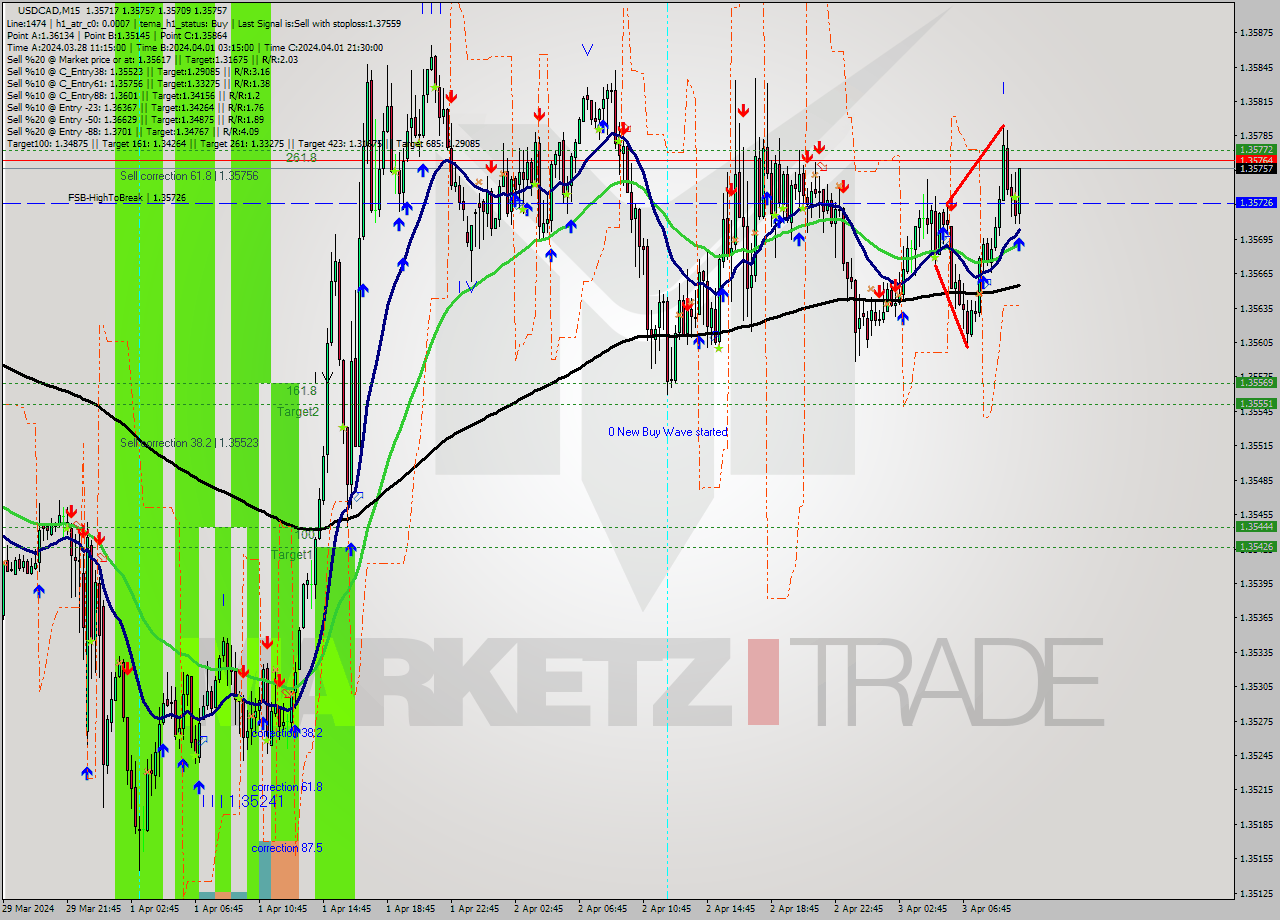Select the '2 Apr 18:45' time axis label
Screen dimensions: 1280x920
[794, 909]
